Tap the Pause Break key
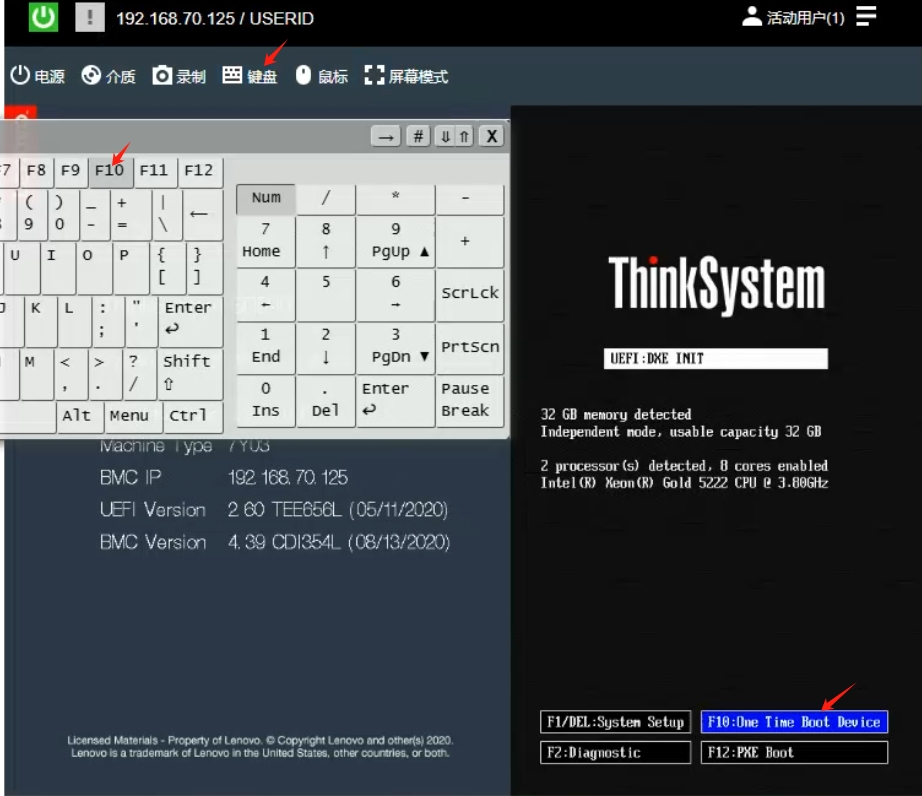The width and height of the screenshot is (922, 796). pyautogui.click(x=470, y=401)
